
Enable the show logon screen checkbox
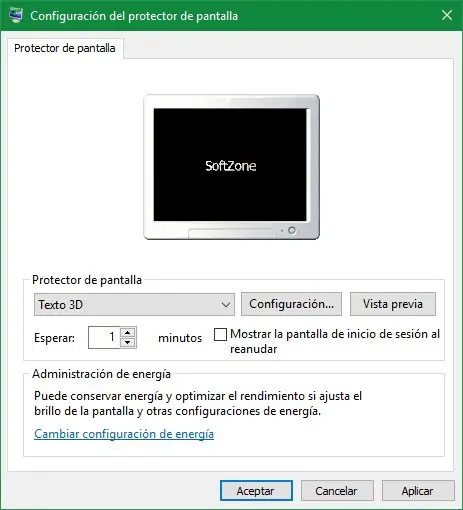pos(220,334)
